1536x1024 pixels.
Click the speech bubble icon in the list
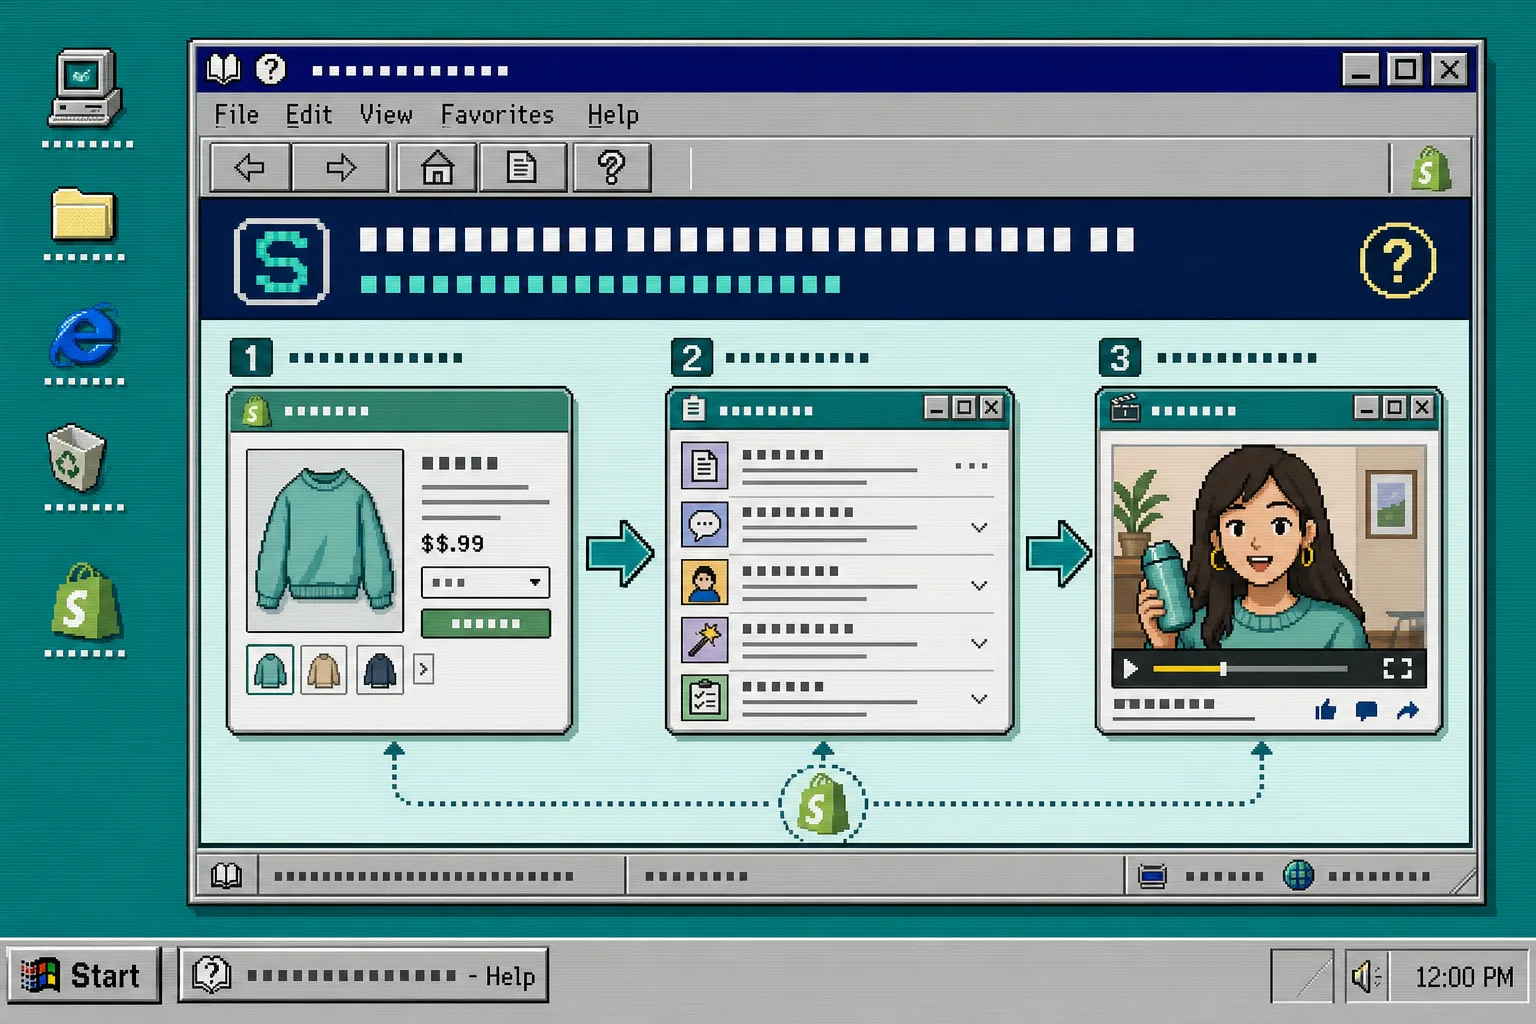click(x=704, y=524)
